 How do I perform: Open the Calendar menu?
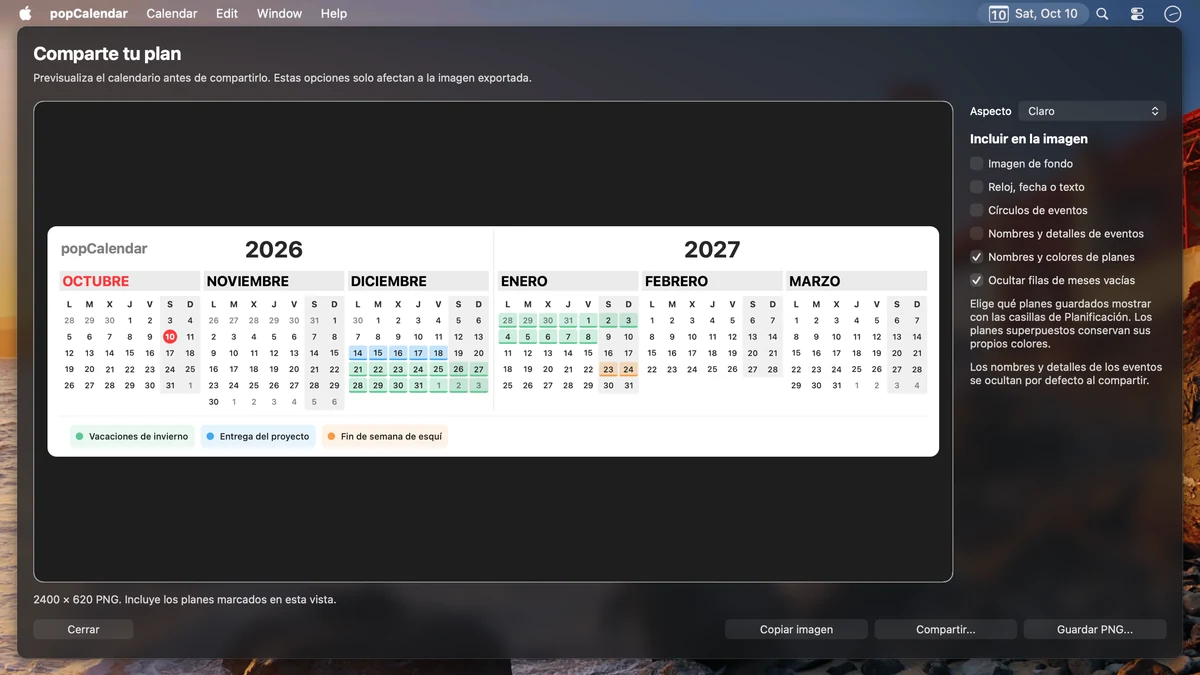[172, 14]
